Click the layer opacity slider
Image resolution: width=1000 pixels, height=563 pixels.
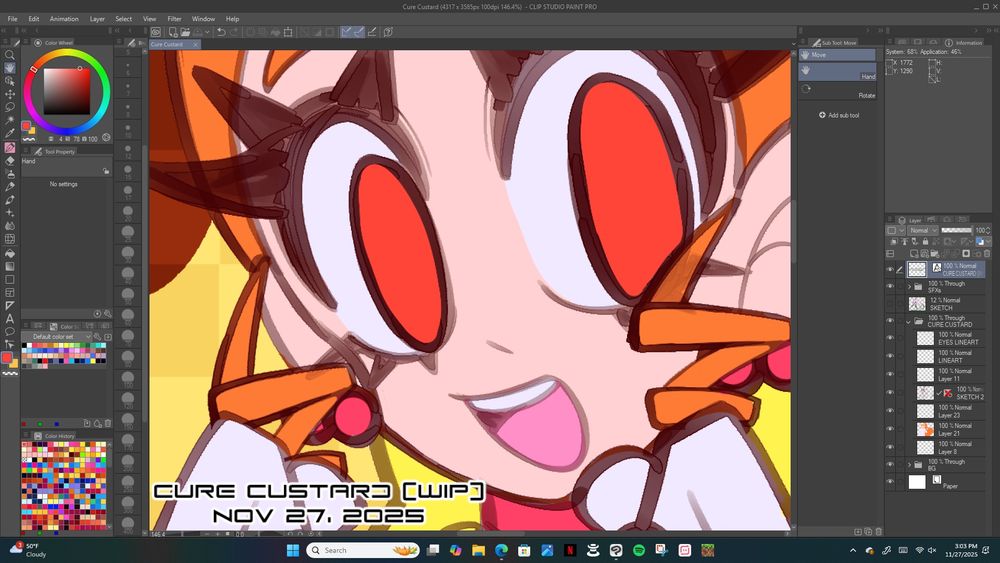(956, 230)
